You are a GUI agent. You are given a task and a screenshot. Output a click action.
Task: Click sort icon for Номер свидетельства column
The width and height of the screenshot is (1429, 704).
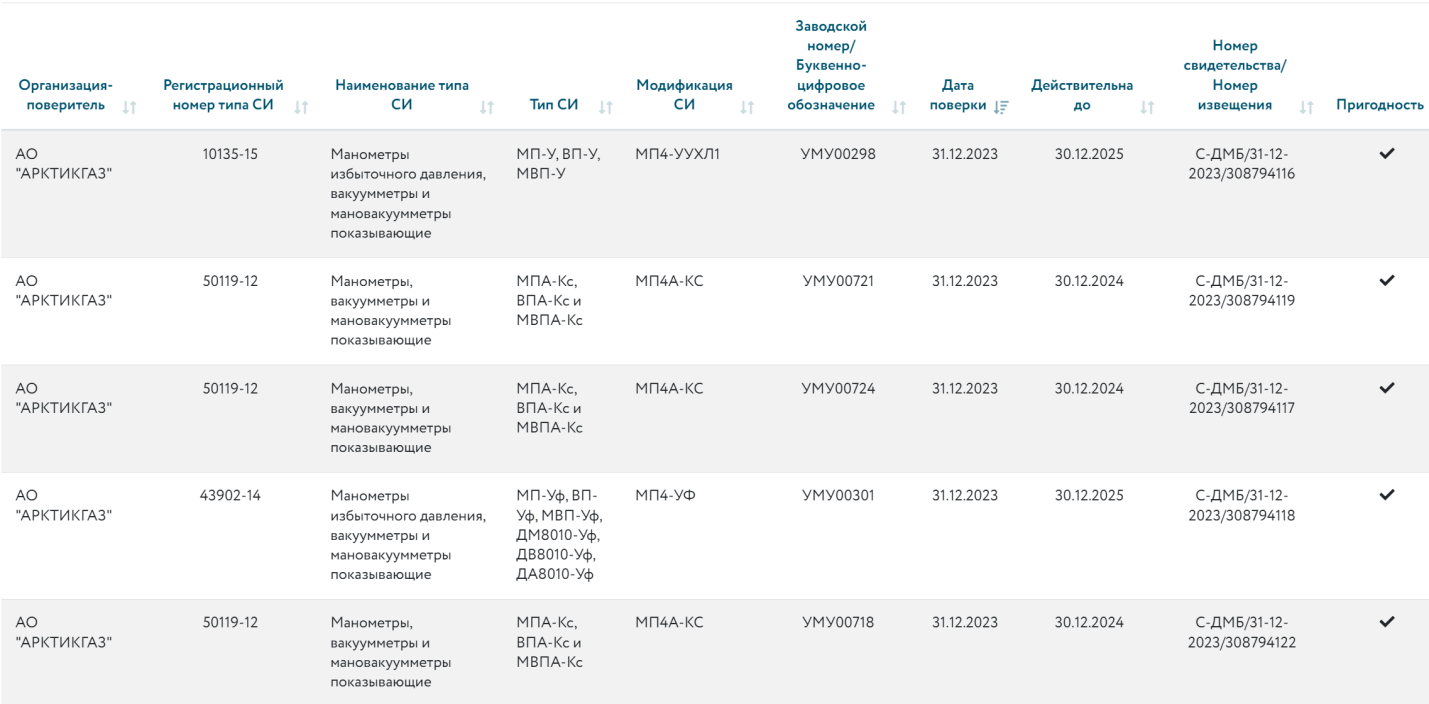point(1304,107)
